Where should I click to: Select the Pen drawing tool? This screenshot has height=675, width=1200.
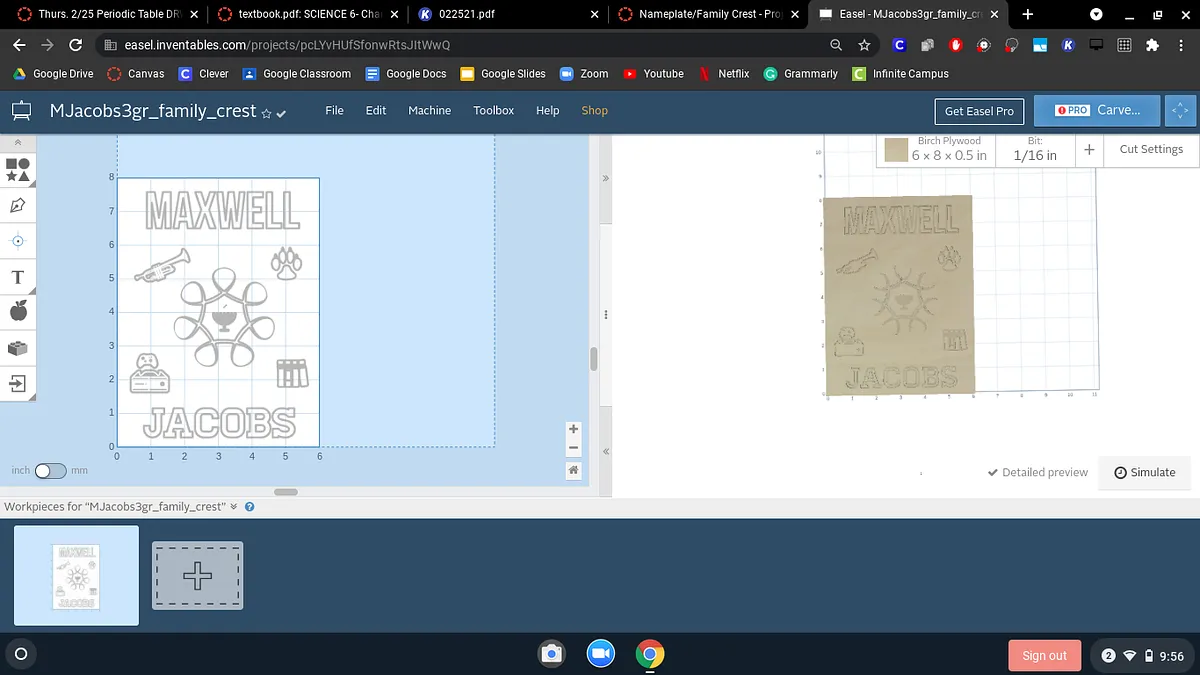pos(17,205)
